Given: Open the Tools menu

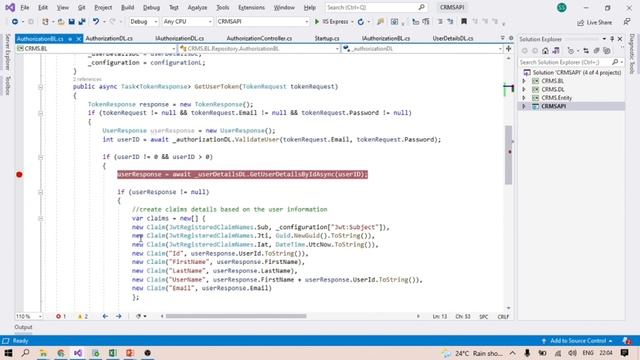Looking at the screenshot, I should pos(222,7).
